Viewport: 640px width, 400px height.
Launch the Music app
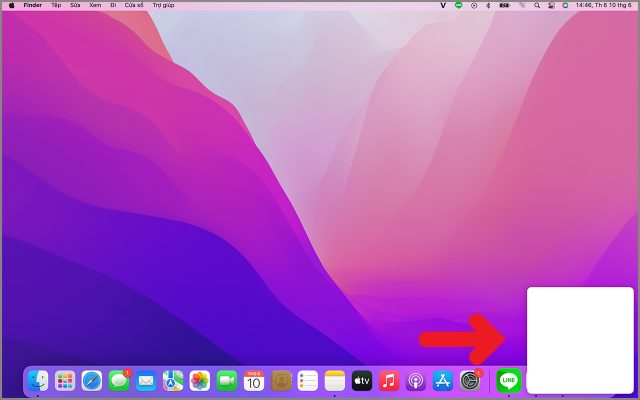pos(389,381)
